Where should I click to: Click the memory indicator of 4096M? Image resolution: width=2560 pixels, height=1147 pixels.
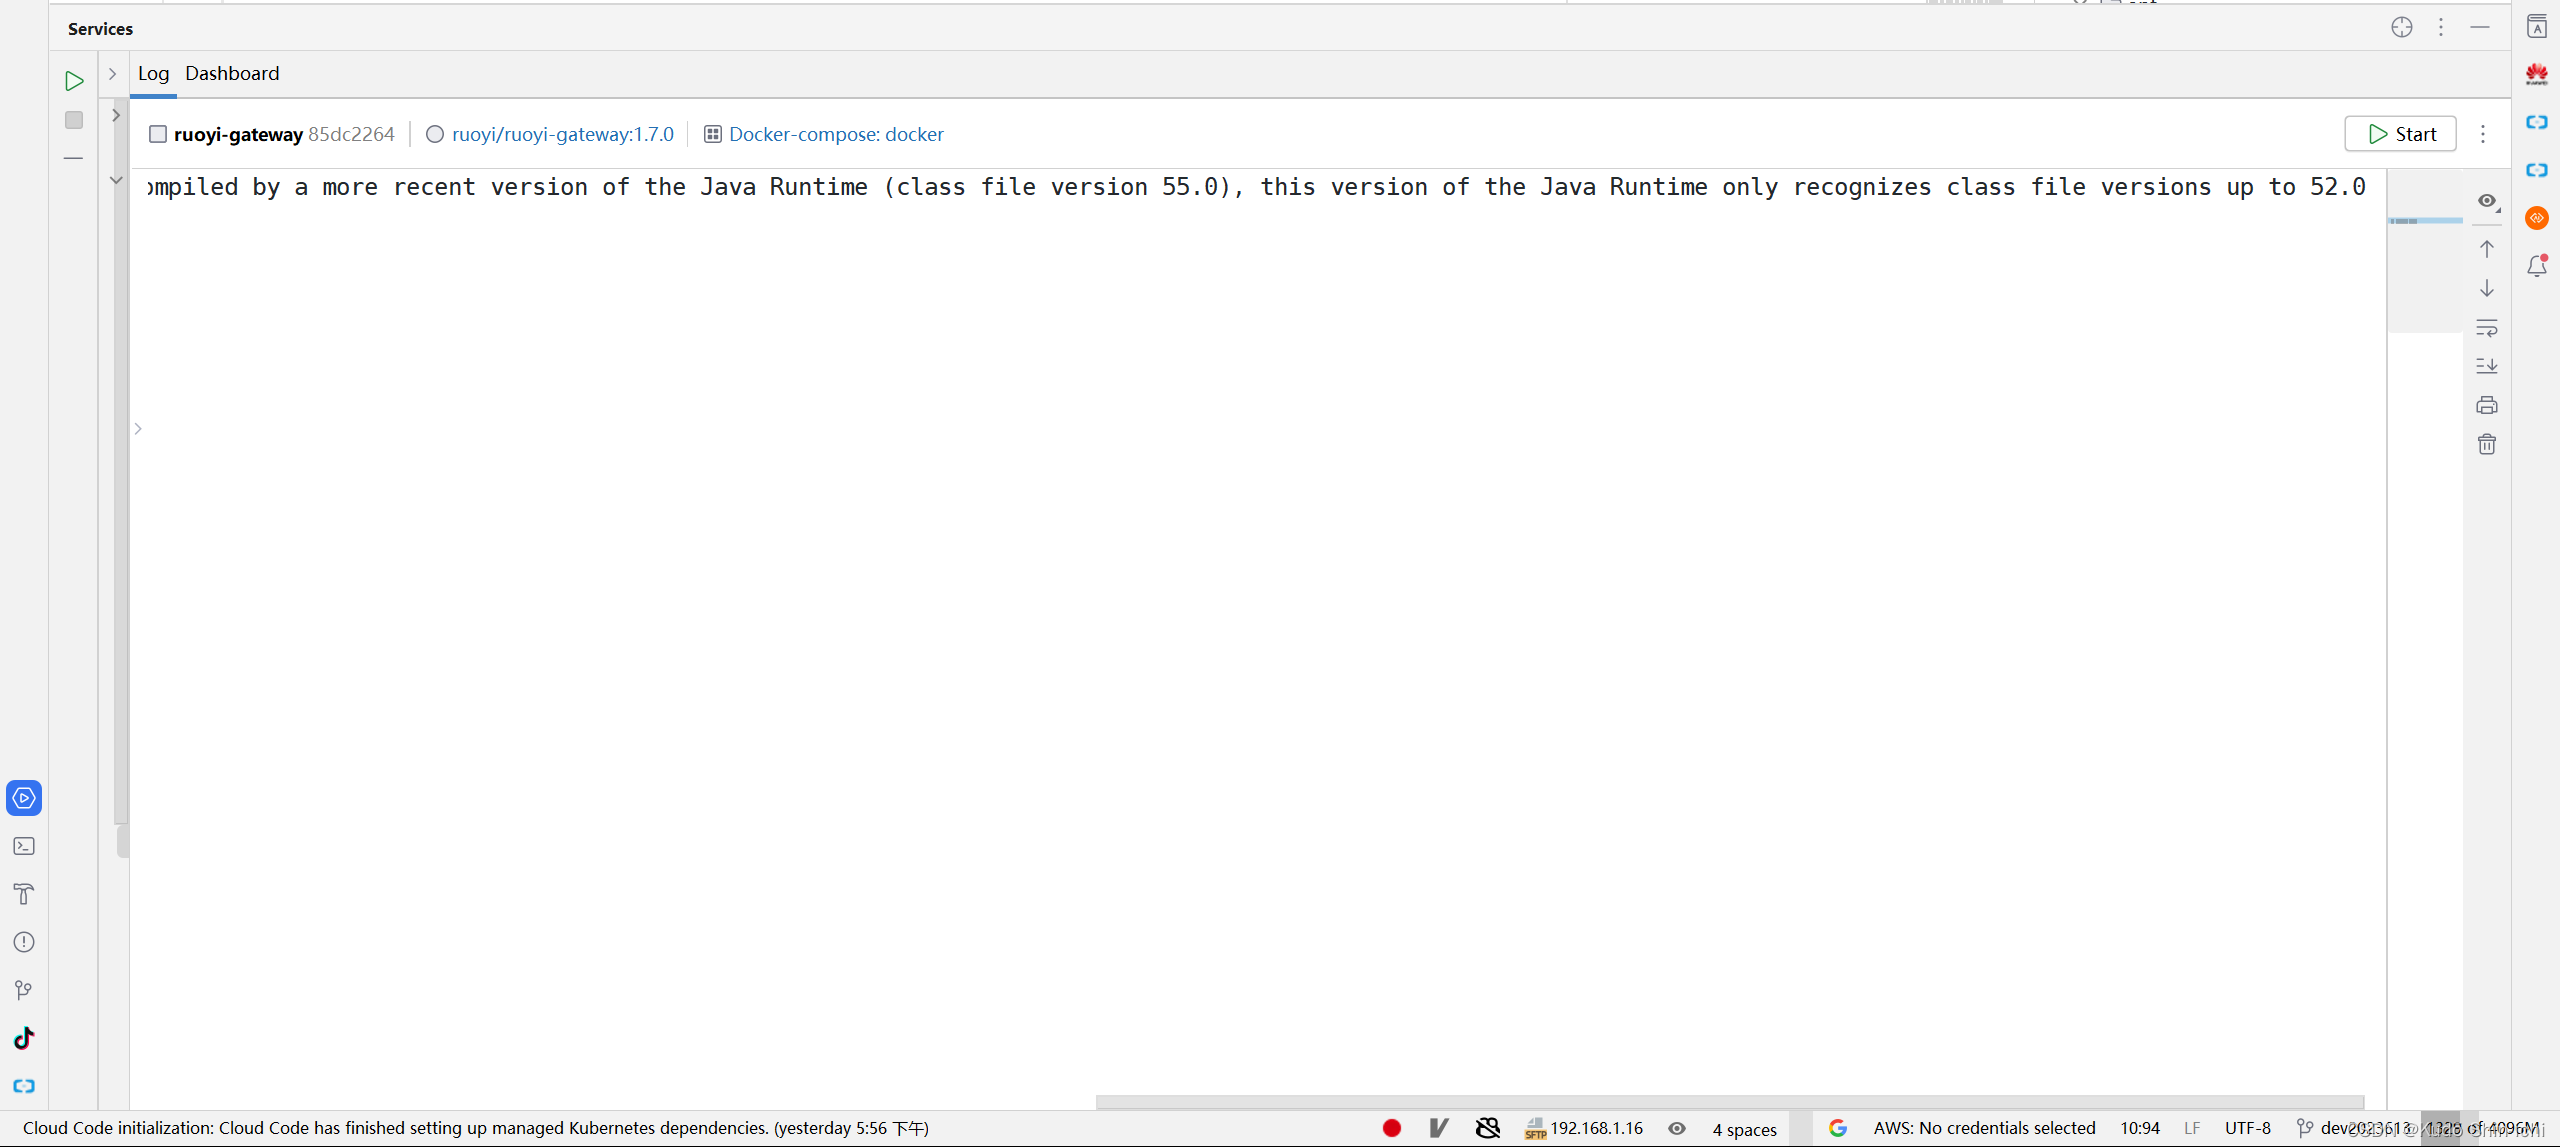click(2482, 1128)
